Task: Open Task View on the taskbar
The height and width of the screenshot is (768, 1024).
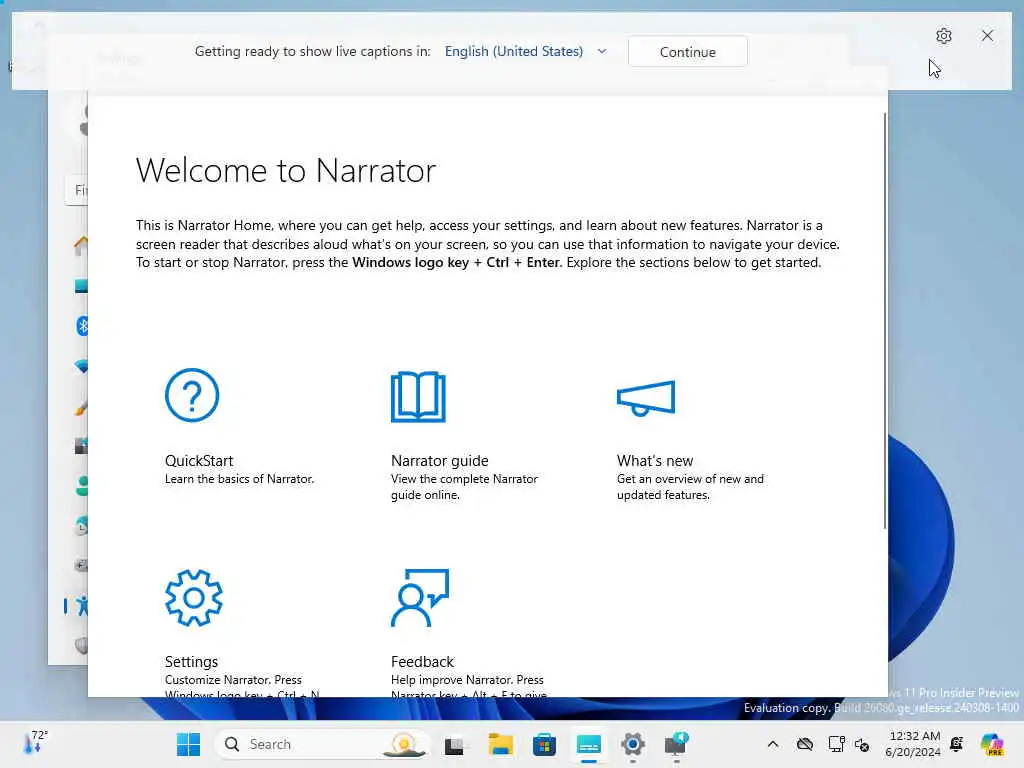Action: (454, 744)
